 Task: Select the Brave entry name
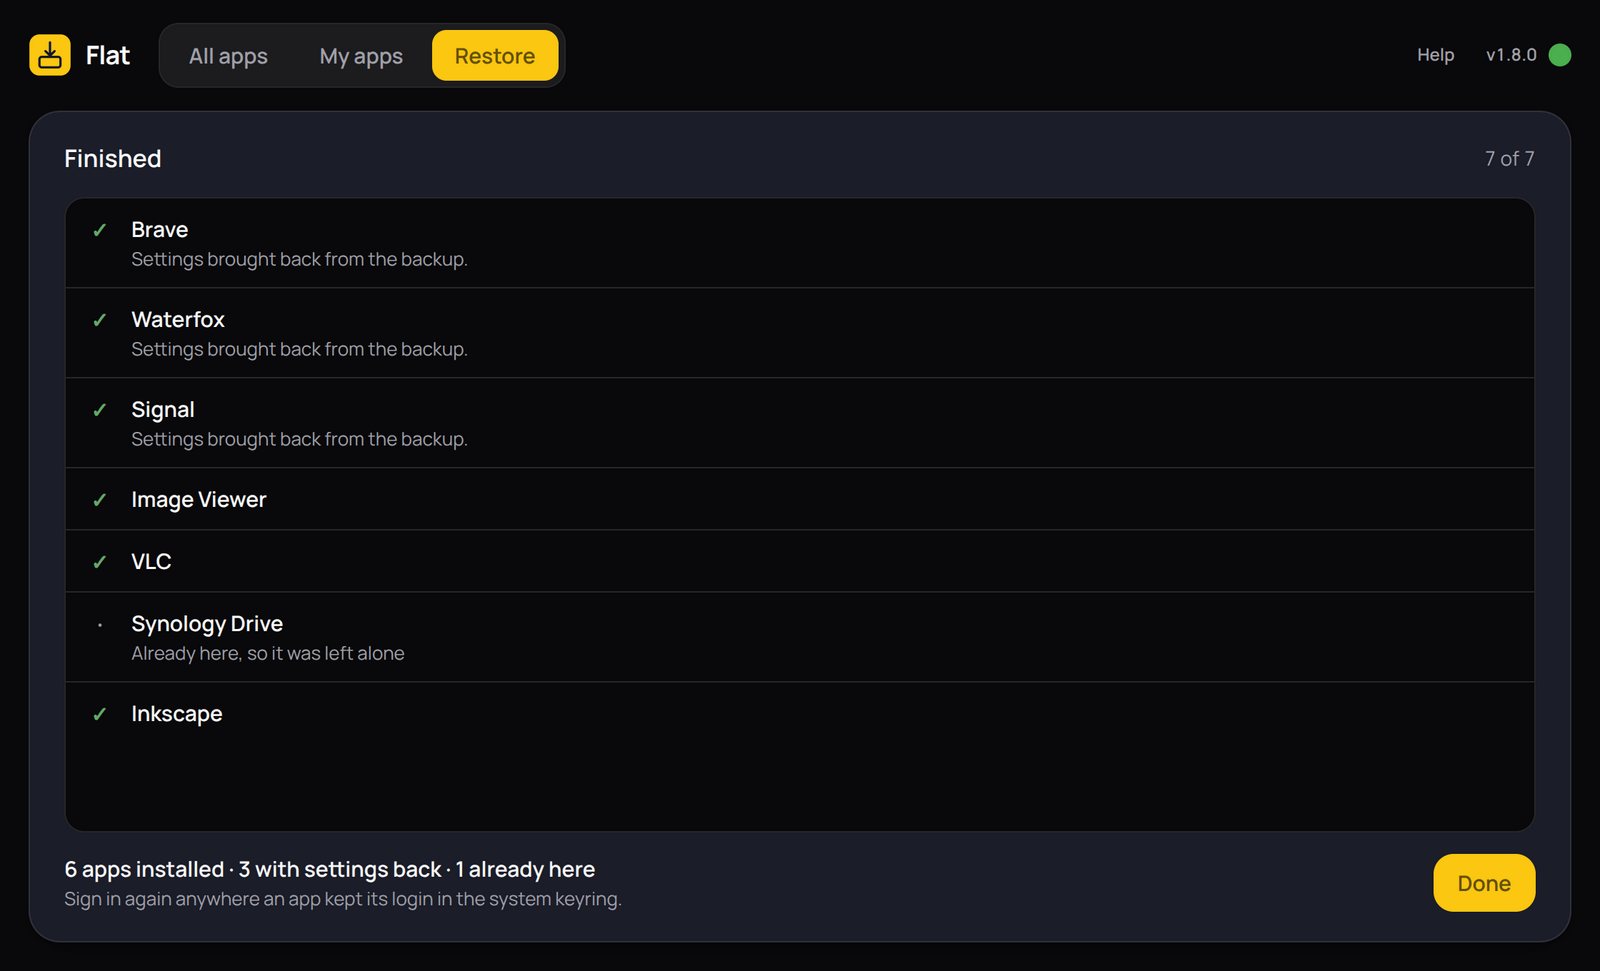click(x=160, y=230)
